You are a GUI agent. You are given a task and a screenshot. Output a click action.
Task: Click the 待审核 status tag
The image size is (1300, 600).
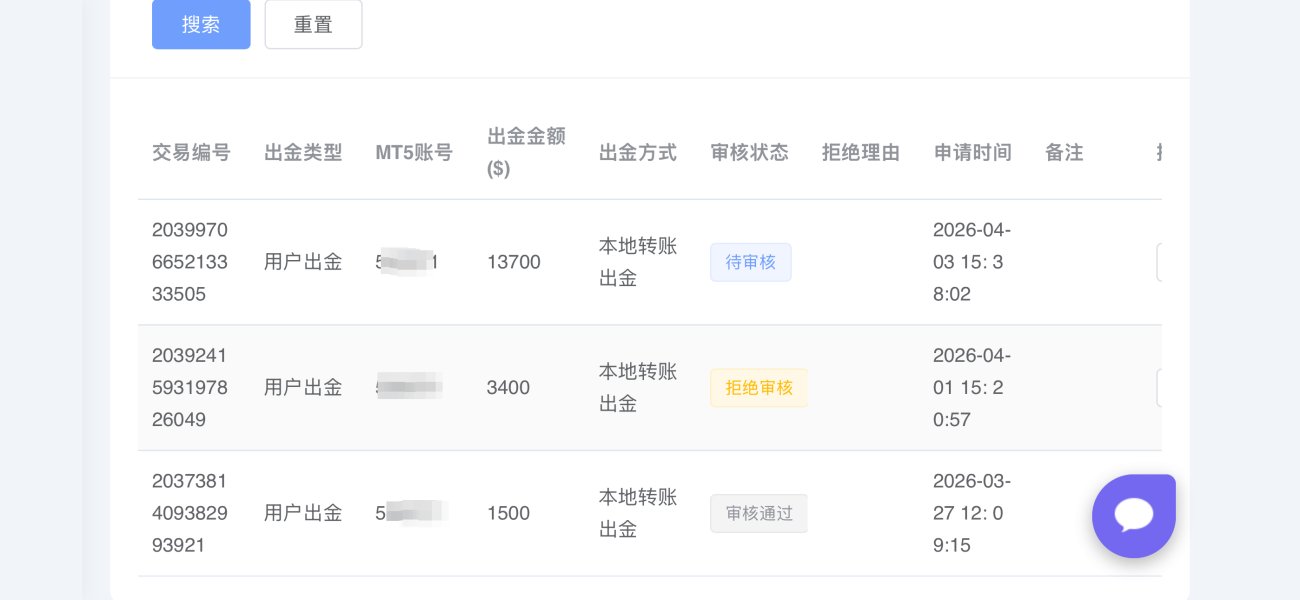[750, 262]
